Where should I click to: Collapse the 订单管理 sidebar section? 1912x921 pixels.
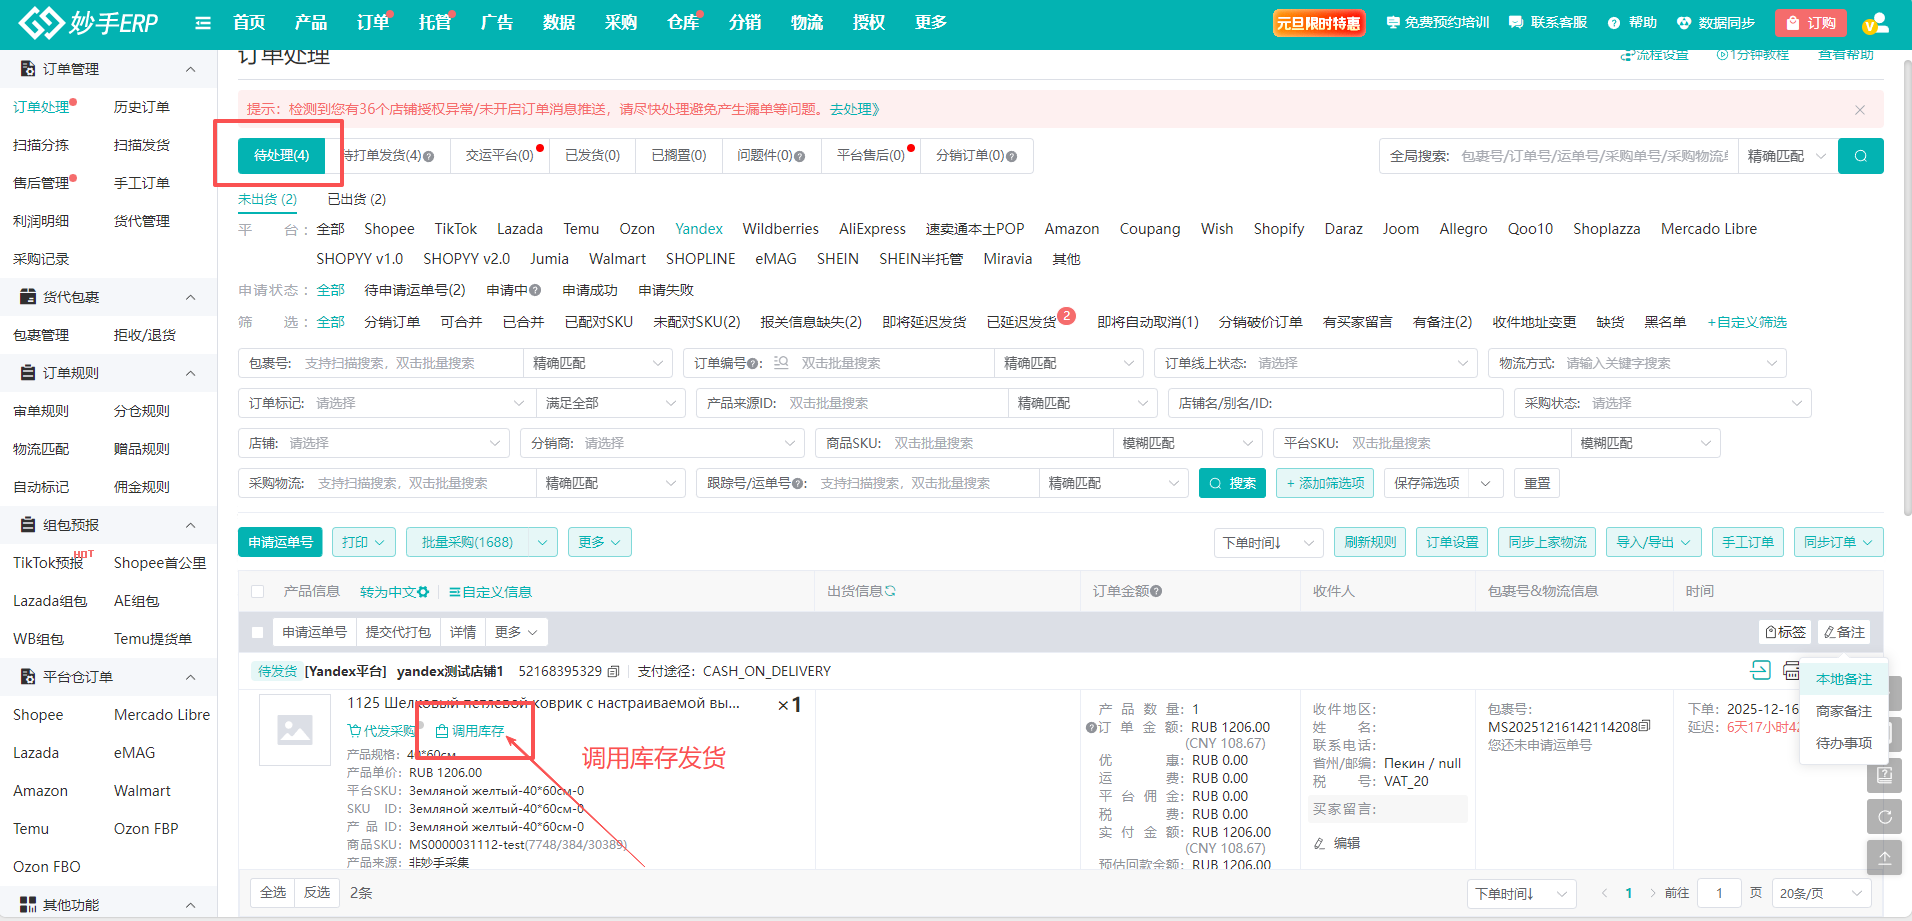pyautogui.click(x=190, y=69)
